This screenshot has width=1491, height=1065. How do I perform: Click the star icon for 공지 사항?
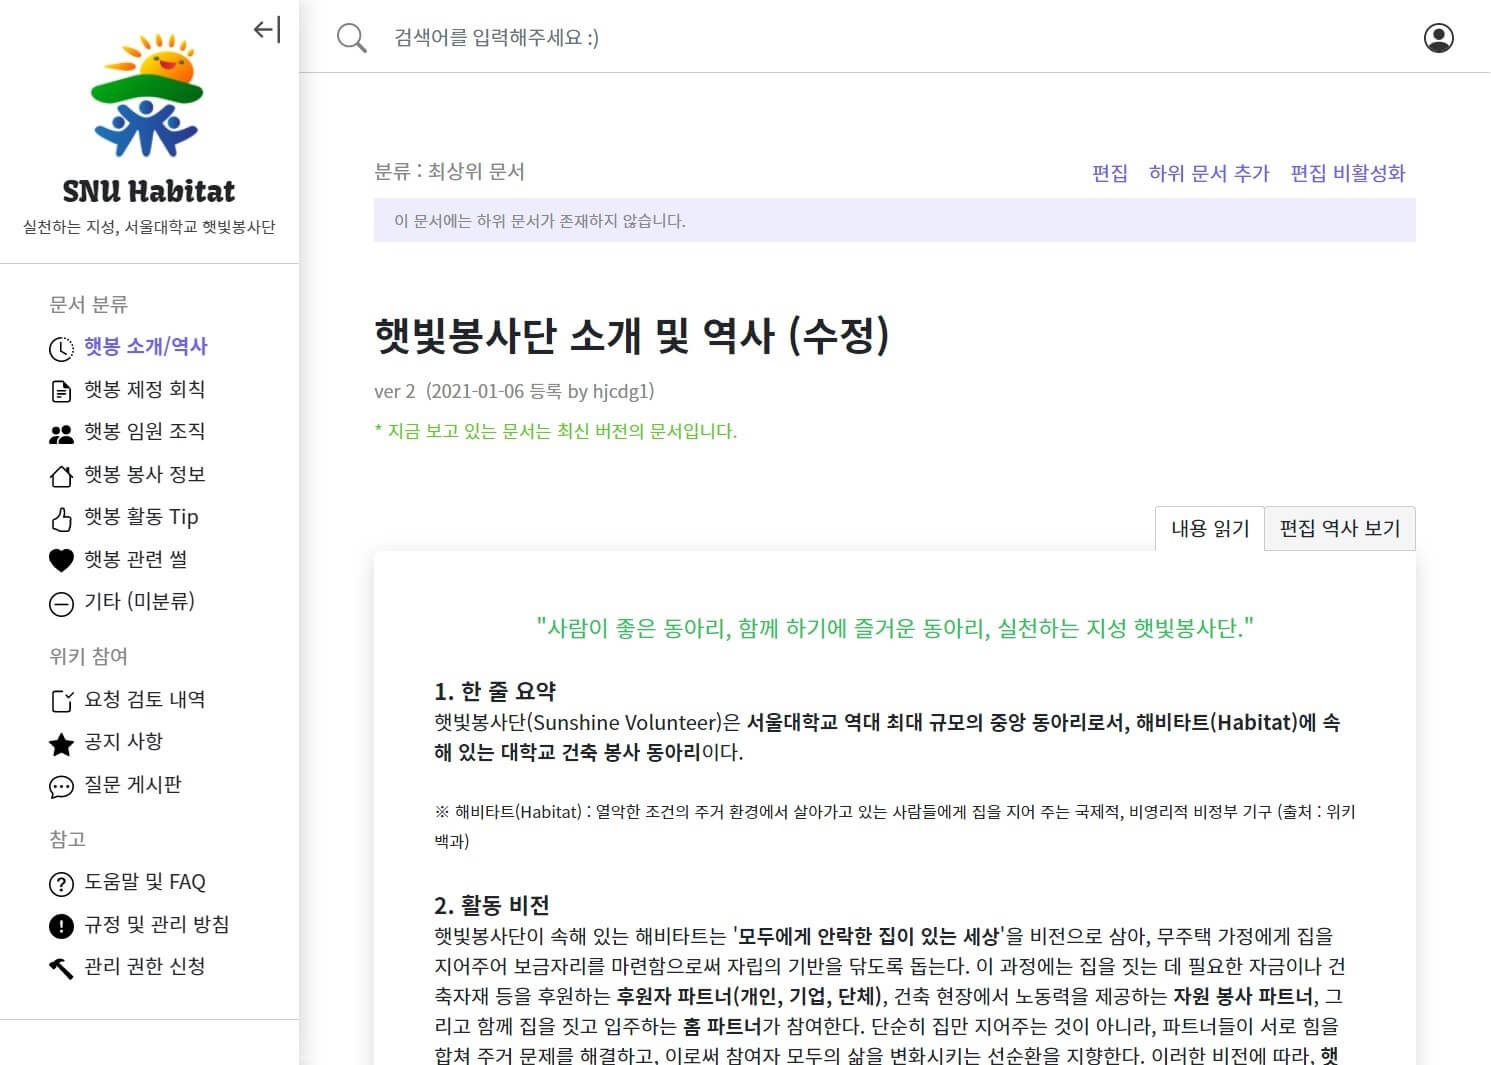61,744
